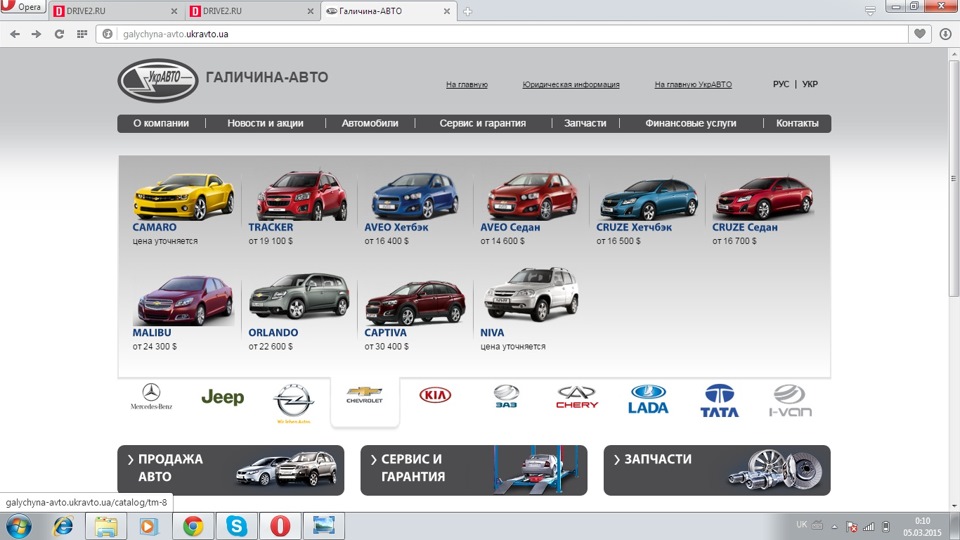Open the Opera menu button

23,7
